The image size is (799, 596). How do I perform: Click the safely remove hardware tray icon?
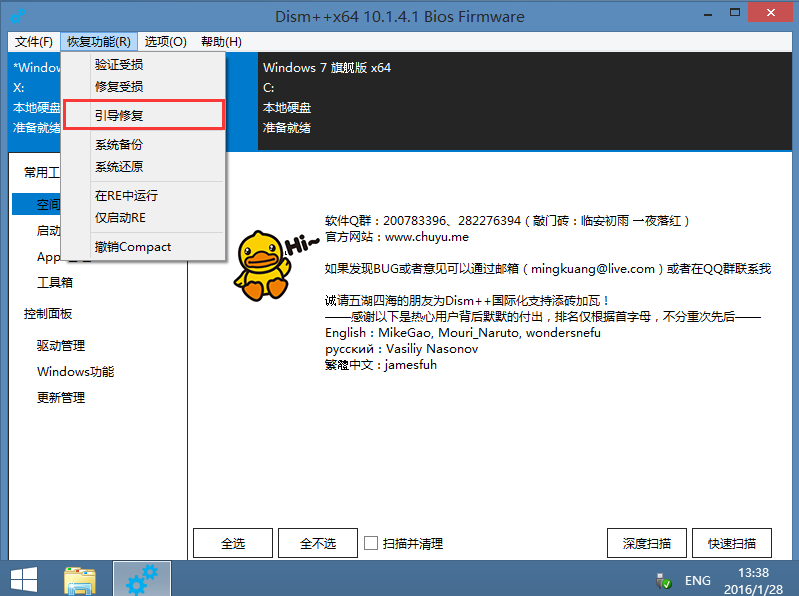[x=663, y=581]
